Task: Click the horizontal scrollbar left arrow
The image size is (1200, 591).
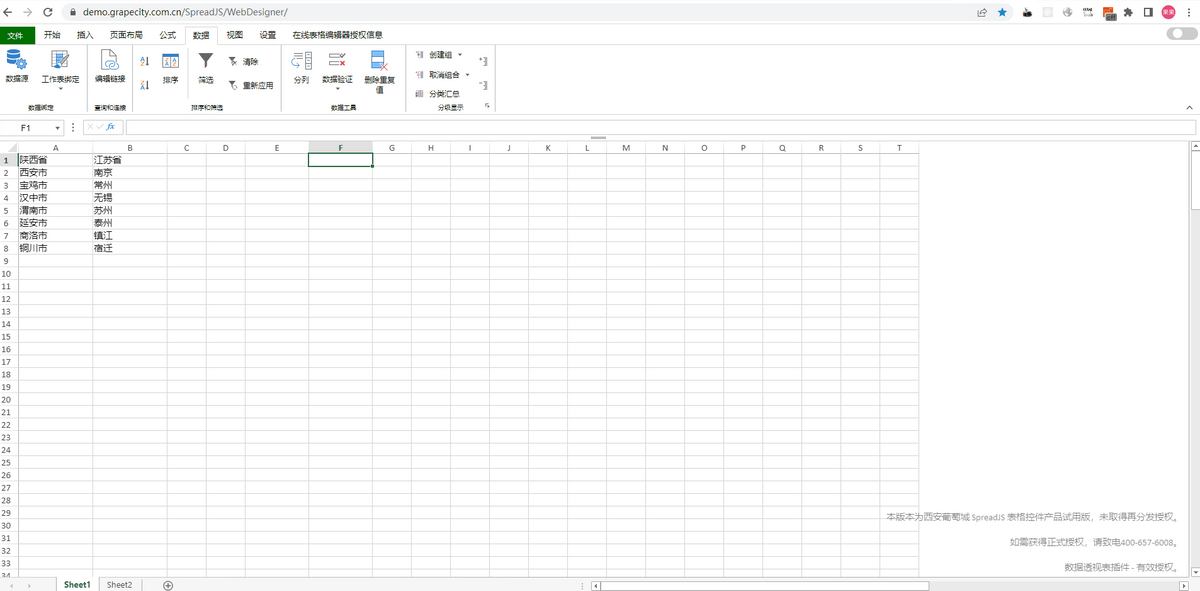Action: [x=596, y=586]
